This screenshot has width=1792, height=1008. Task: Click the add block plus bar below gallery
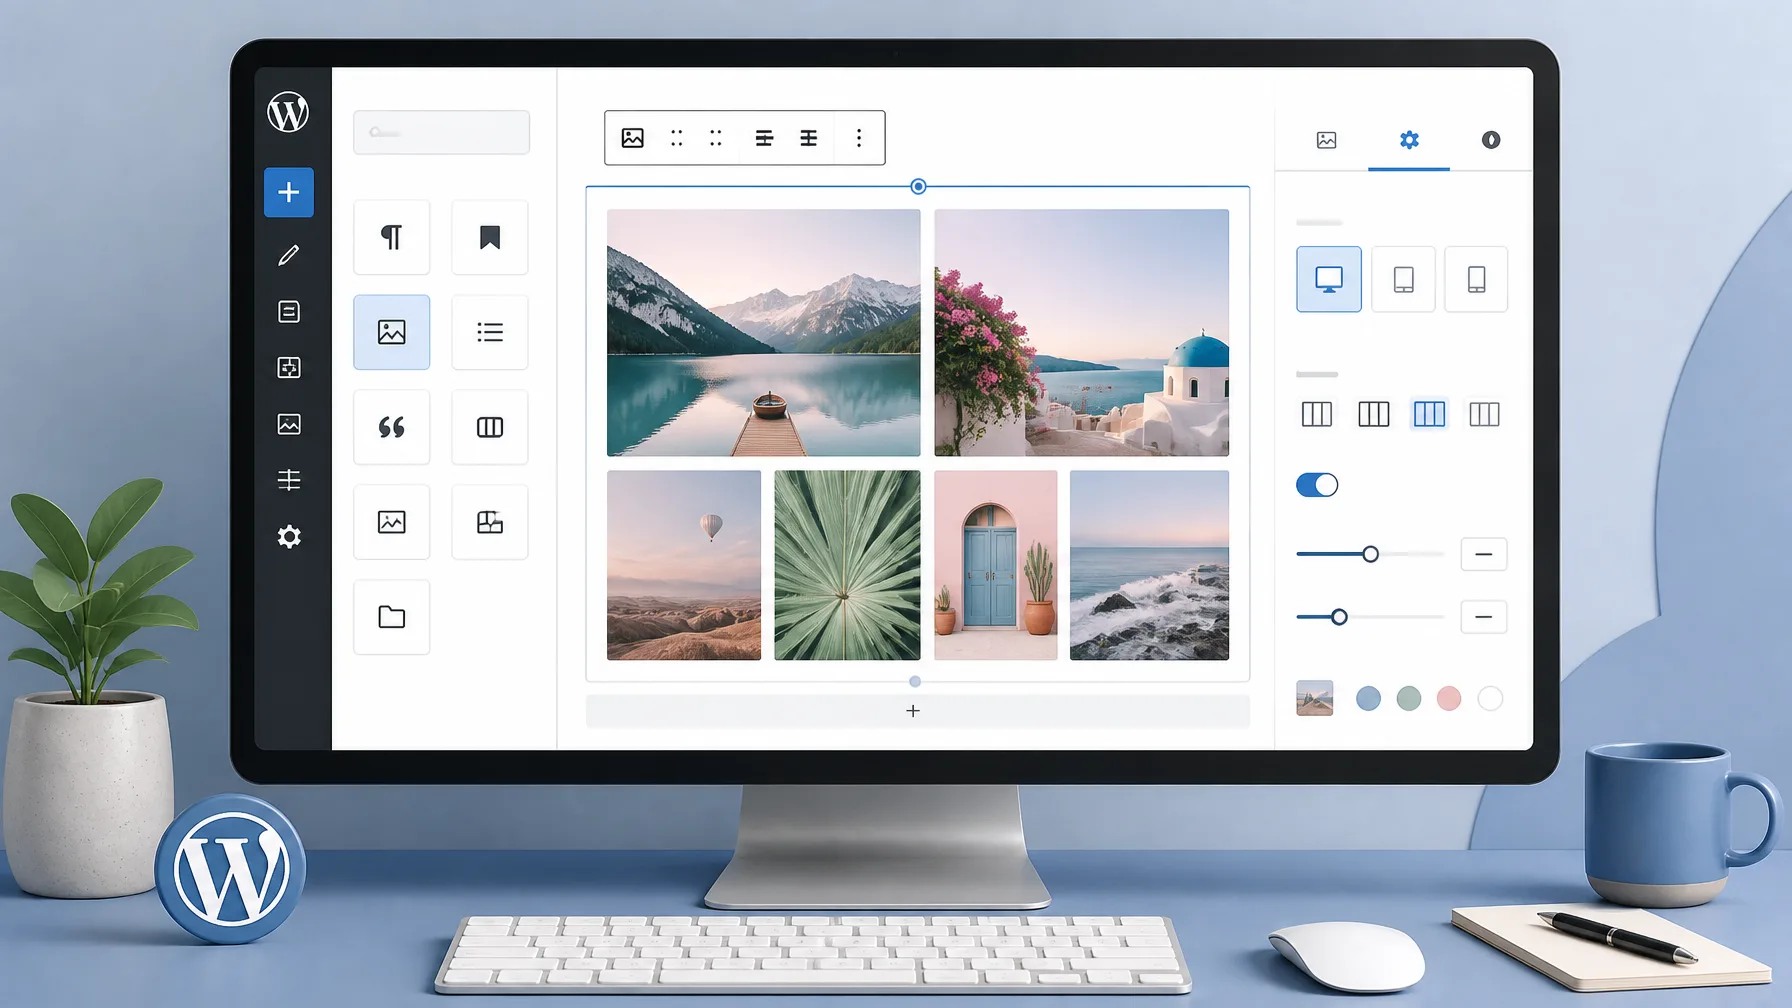918,711
